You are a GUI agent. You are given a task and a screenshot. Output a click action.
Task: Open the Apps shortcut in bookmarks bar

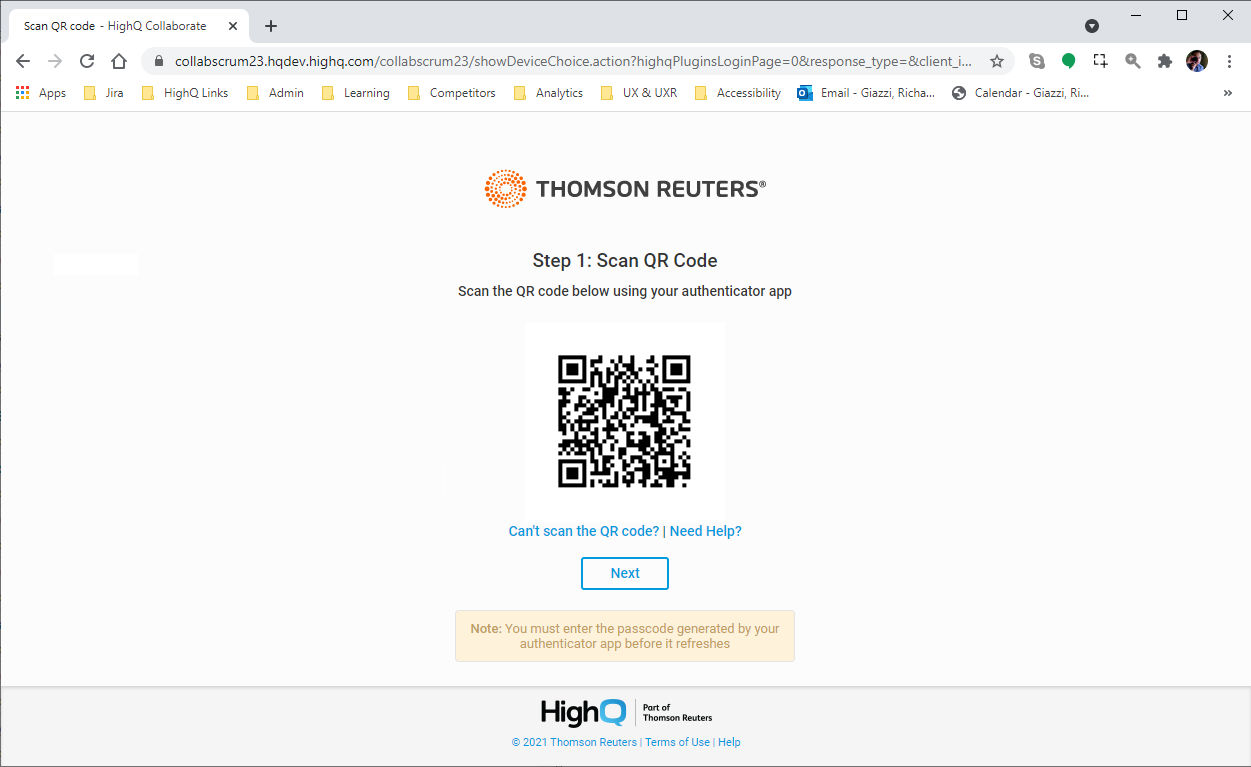[41, 93]
